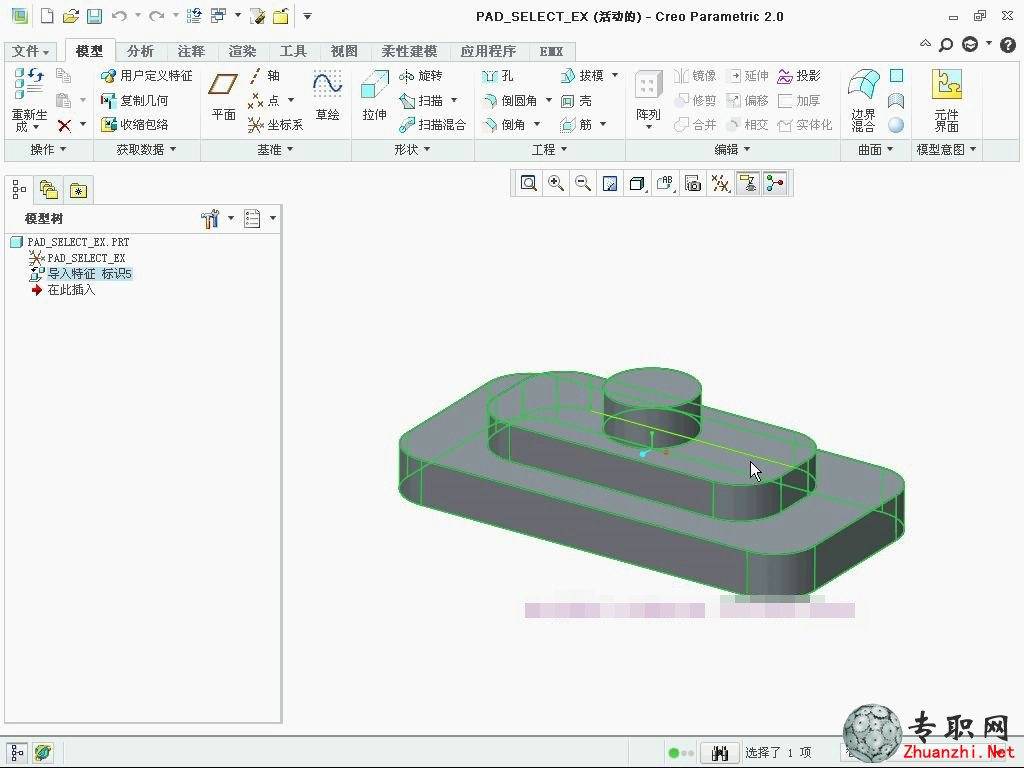Switch to the Tools (工具) tab
The width and height of the screenshot is (1024, 768).
tap(293, 51)
